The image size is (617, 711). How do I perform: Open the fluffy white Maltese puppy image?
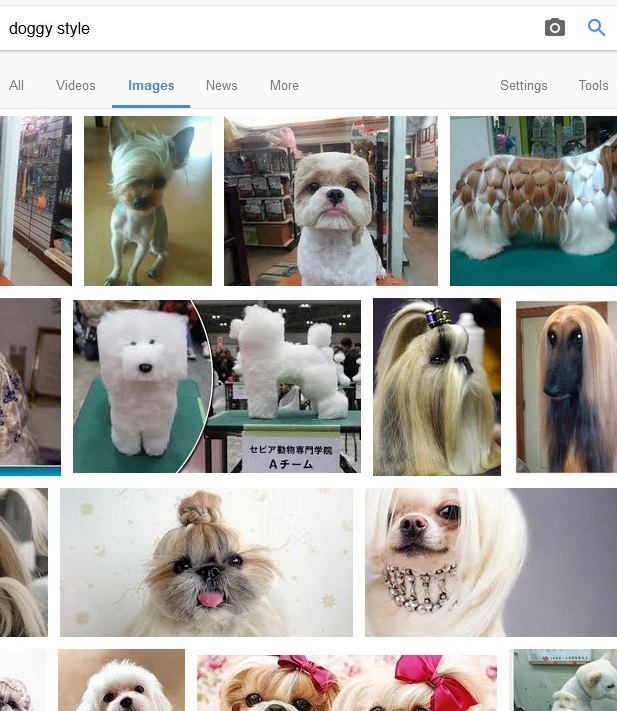point(121,680)
